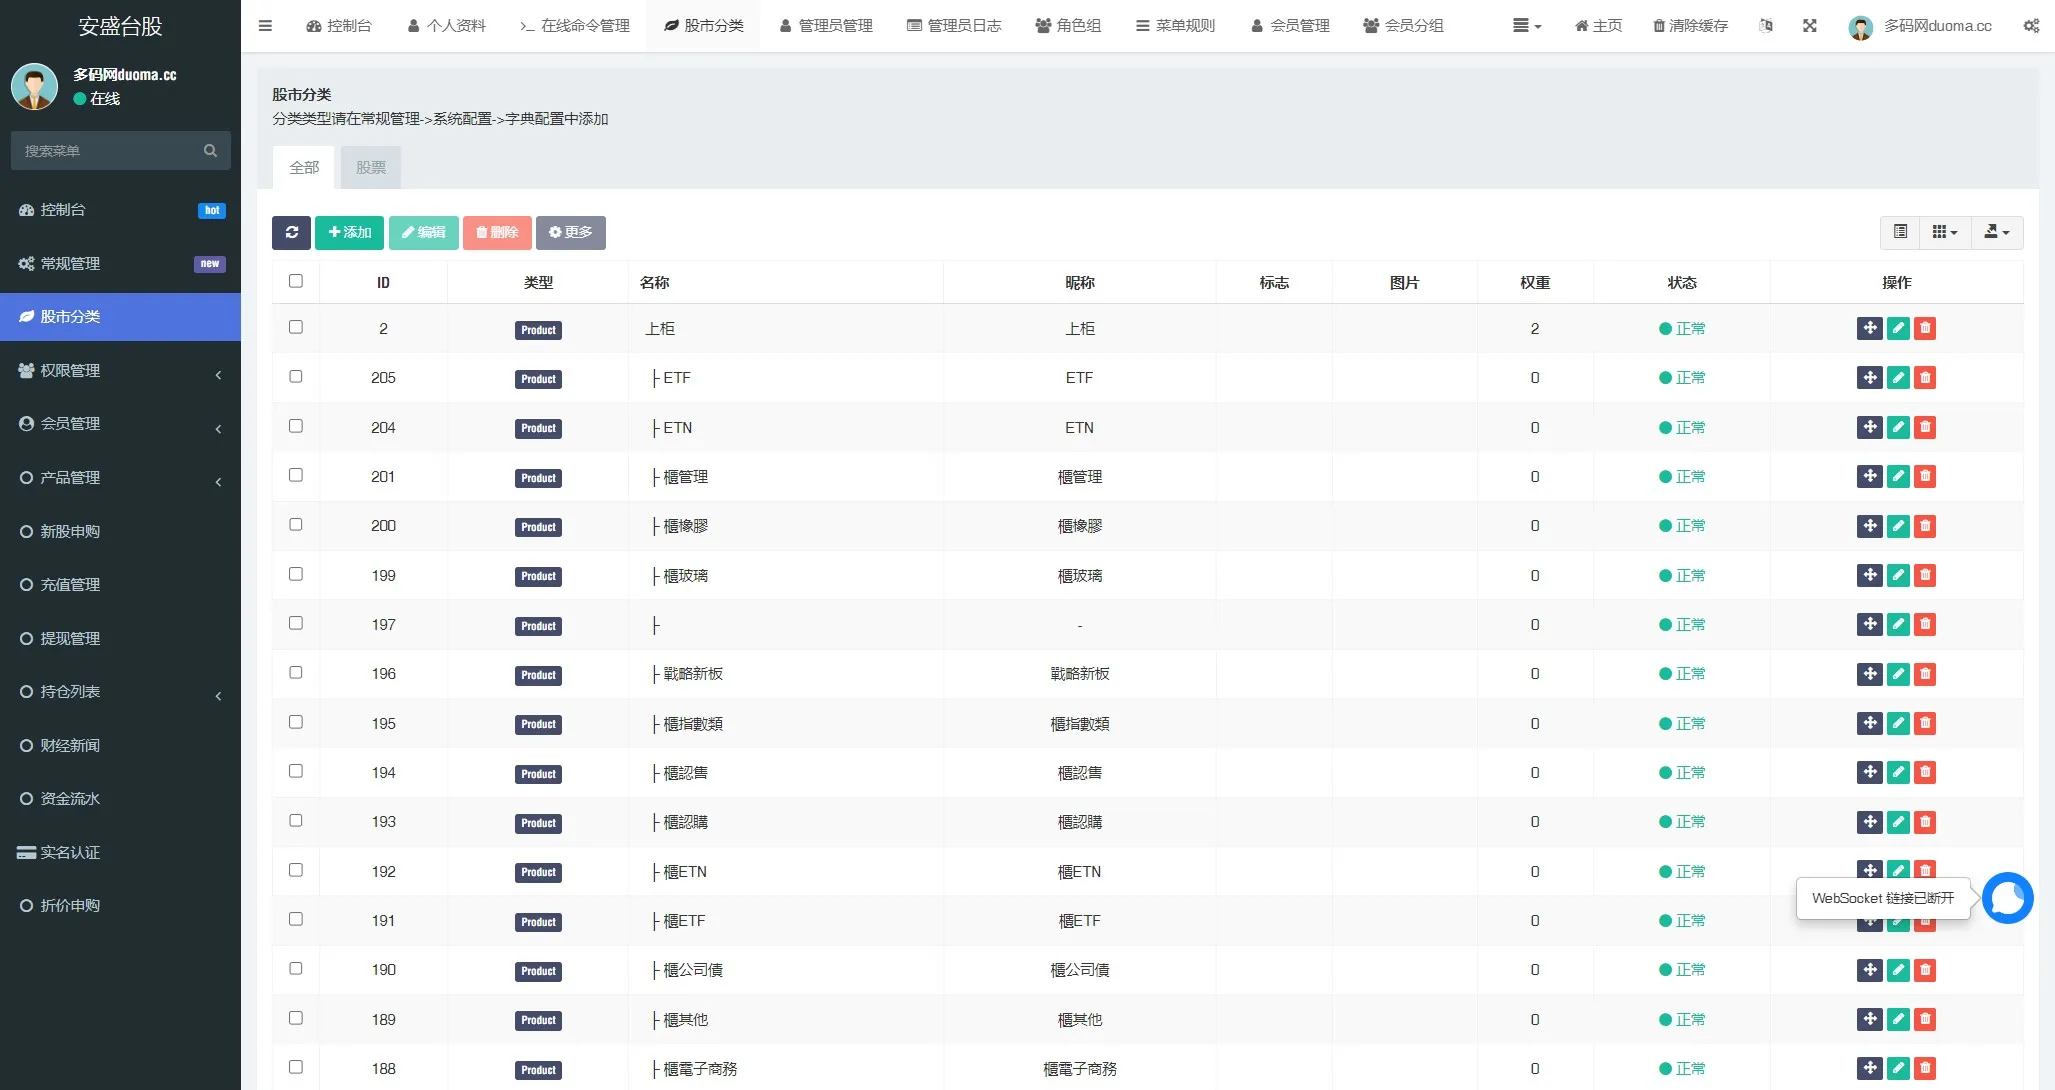Image resolution: width=2055 pixels, height=1090 pixels.
Task: Select all rows via the header checkbox
Action: click(x=295, y=281)
